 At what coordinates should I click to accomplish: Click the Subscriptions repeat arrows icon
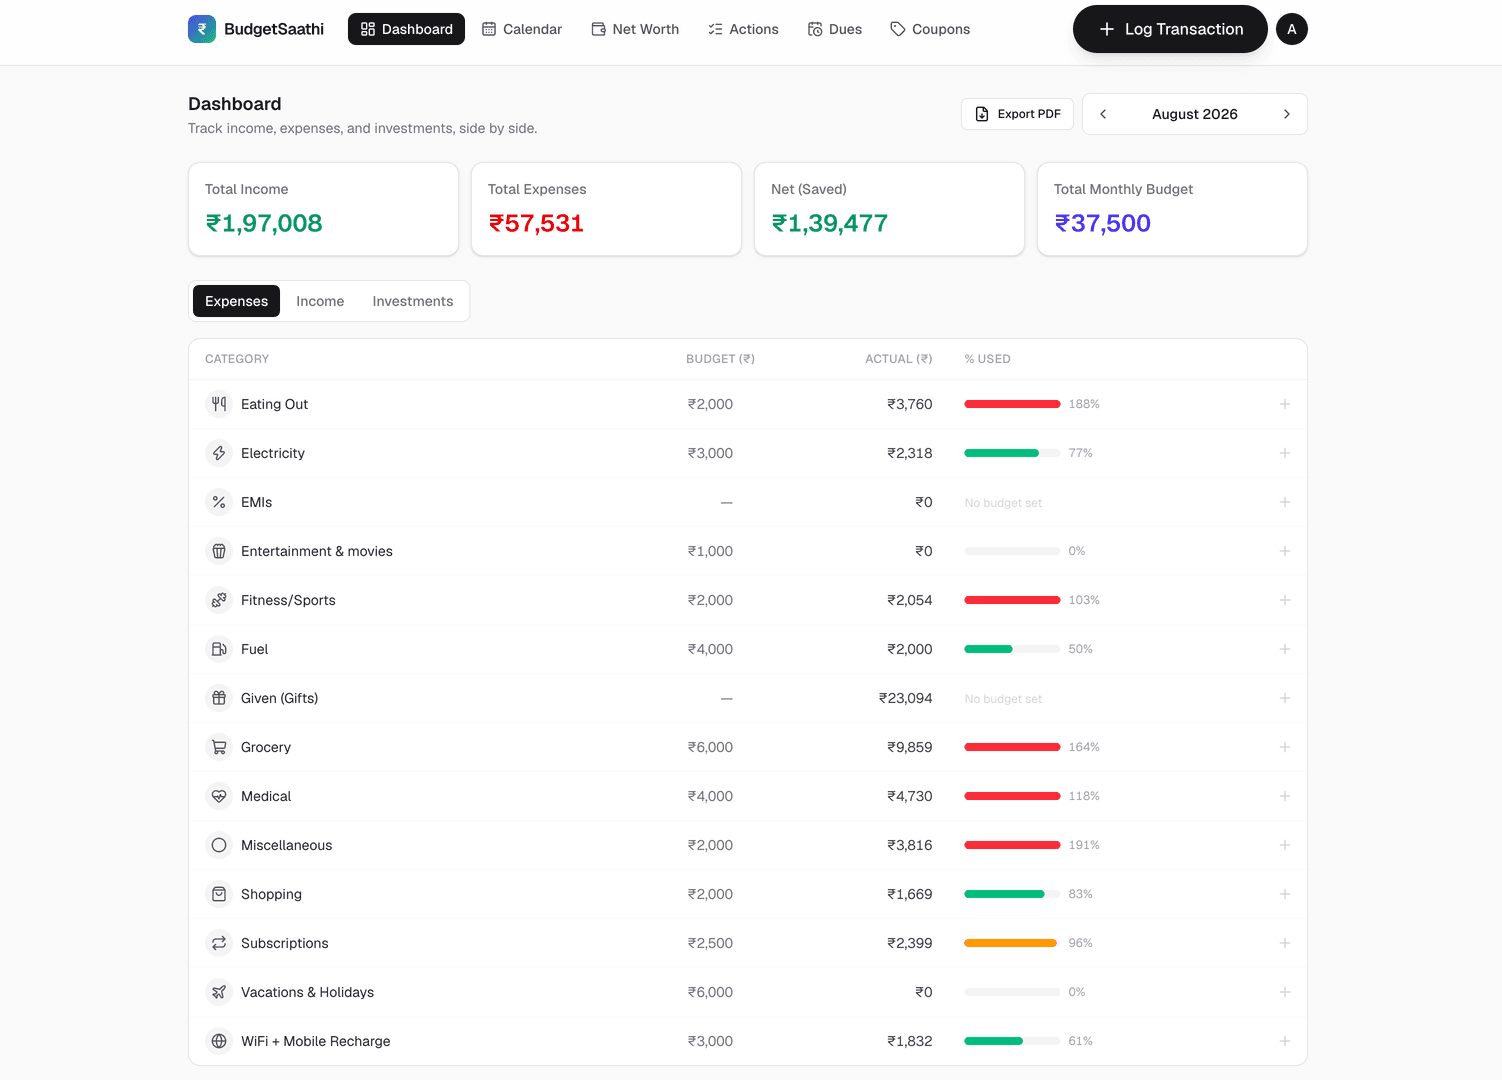click(x=219, y=943)
